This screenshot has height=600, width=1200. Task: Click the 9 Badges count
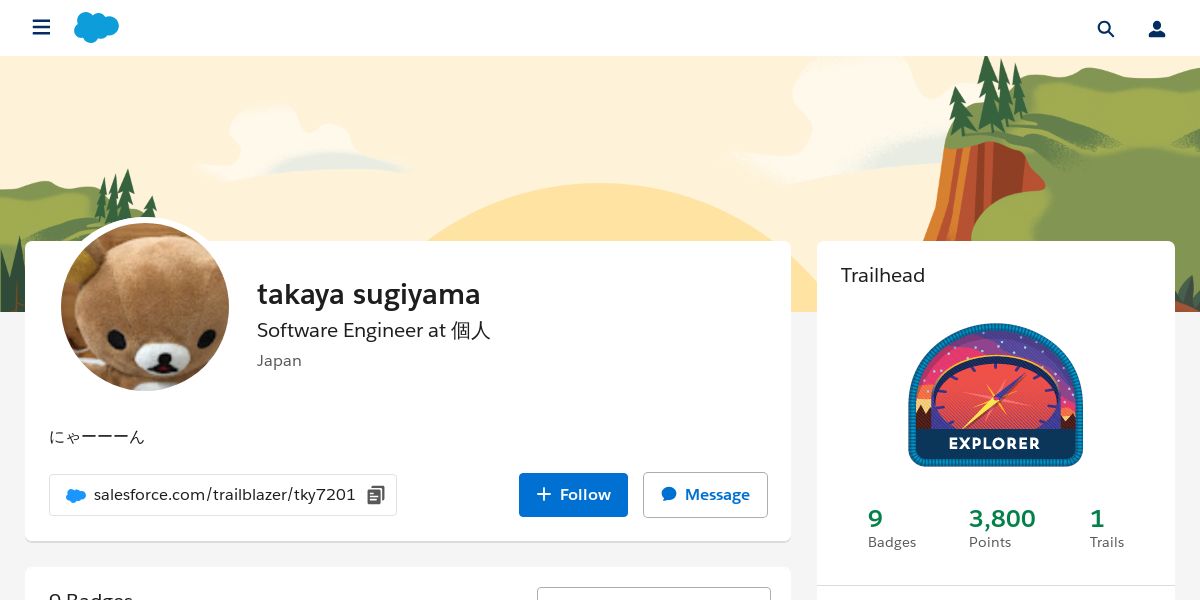coord(891,528)
